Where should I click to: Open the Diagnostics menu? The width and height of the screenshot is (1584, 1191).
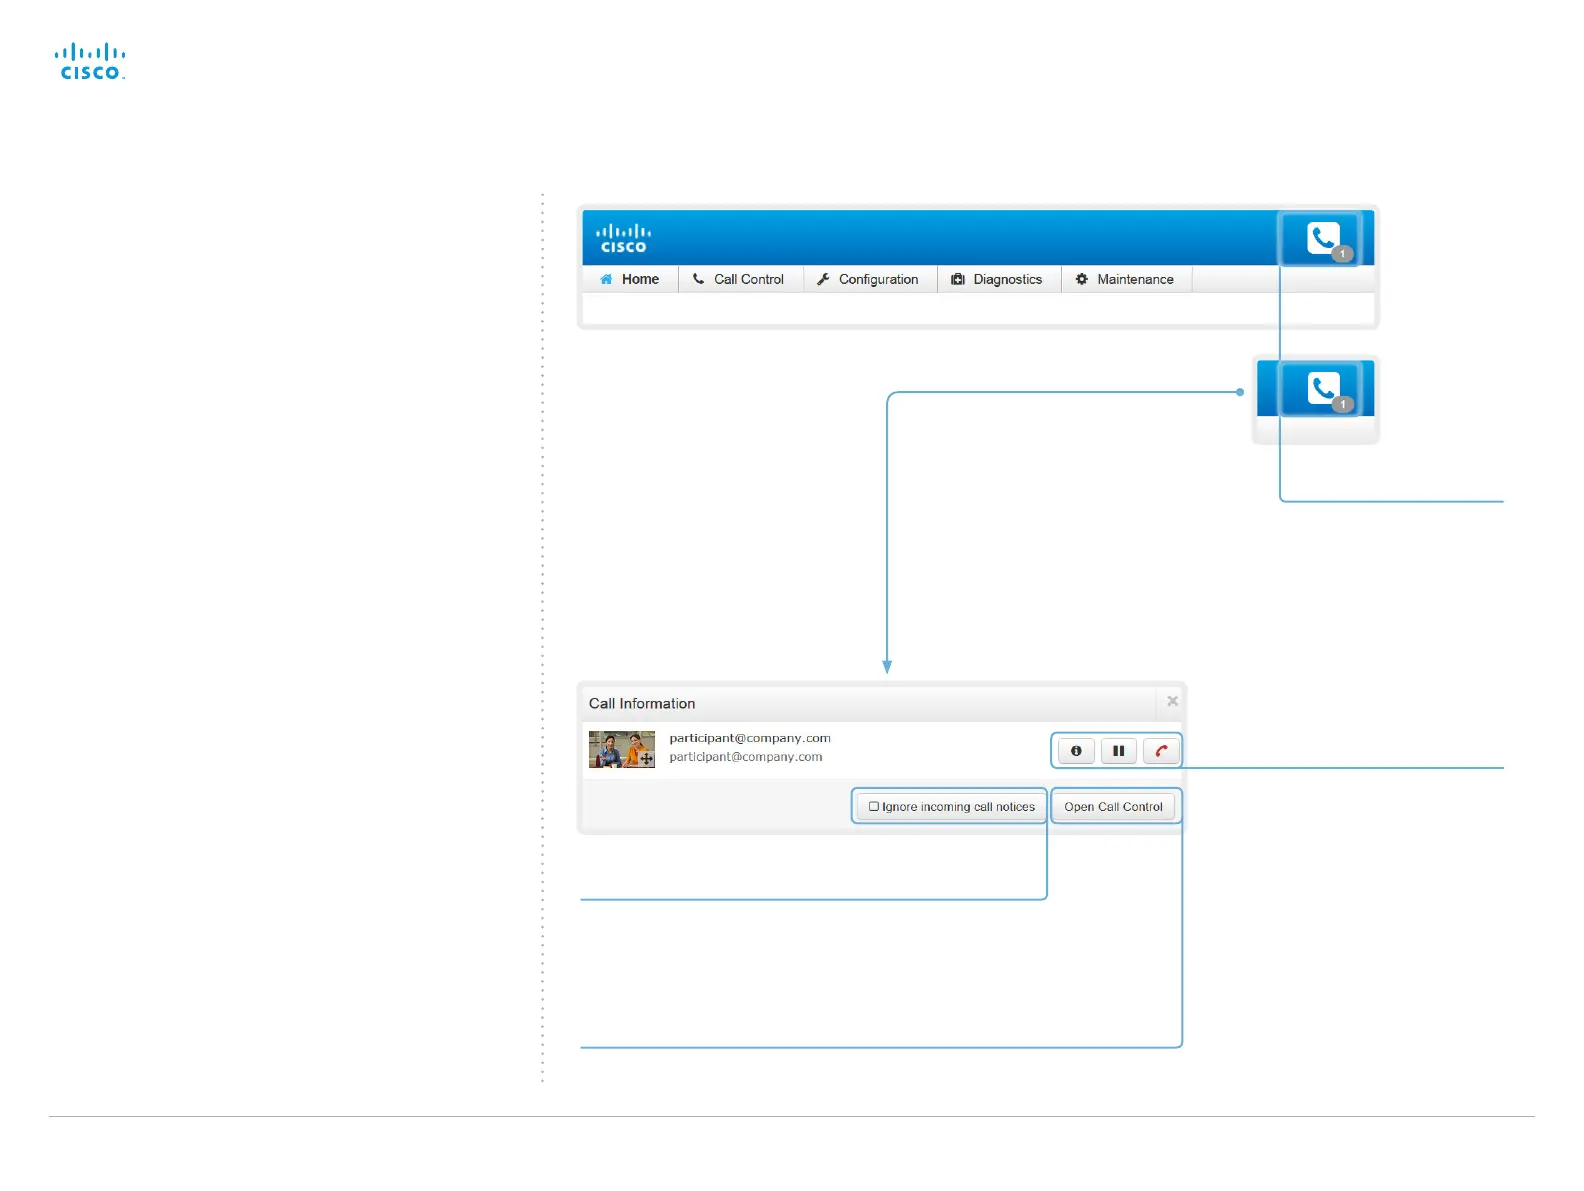click(x=998, y=279)
